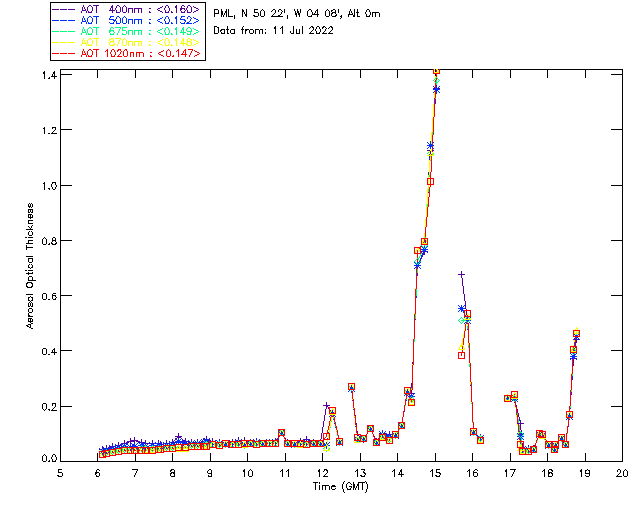Click the x-axis tick label 10
The image size is (640, 512).
[247, 473]
